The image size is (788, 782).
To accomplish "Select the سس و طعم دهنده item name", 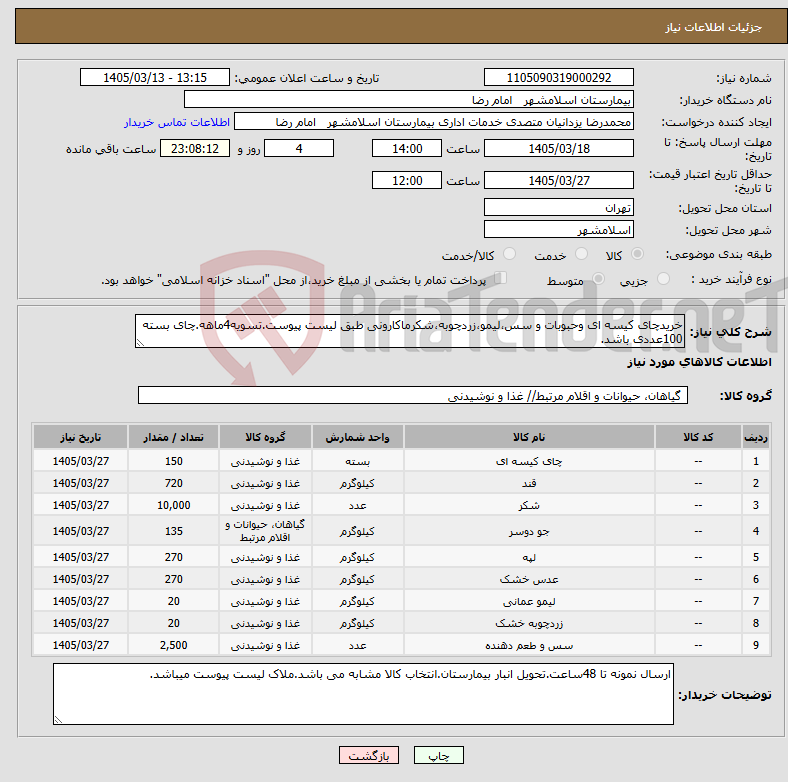I will click(x=529, y=646).
